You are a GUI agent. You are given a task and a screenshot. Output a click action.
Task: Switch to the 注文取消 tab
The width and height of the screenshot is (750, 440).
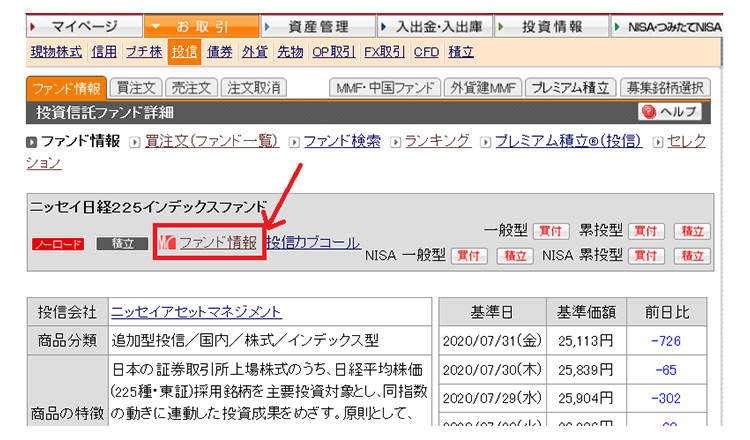click(x=254, y=88)
